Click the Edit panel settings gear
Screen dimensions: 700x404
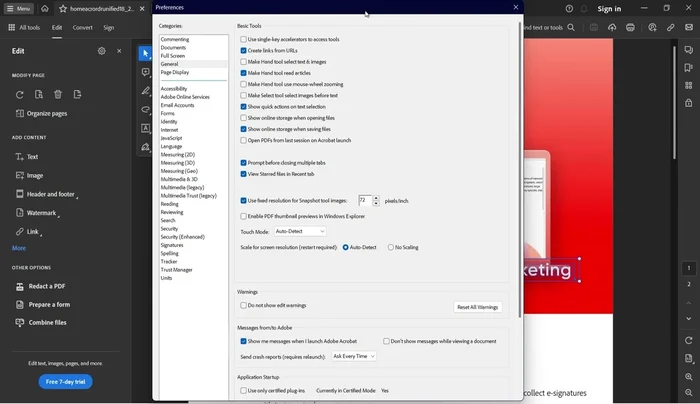tap(101, 51)
